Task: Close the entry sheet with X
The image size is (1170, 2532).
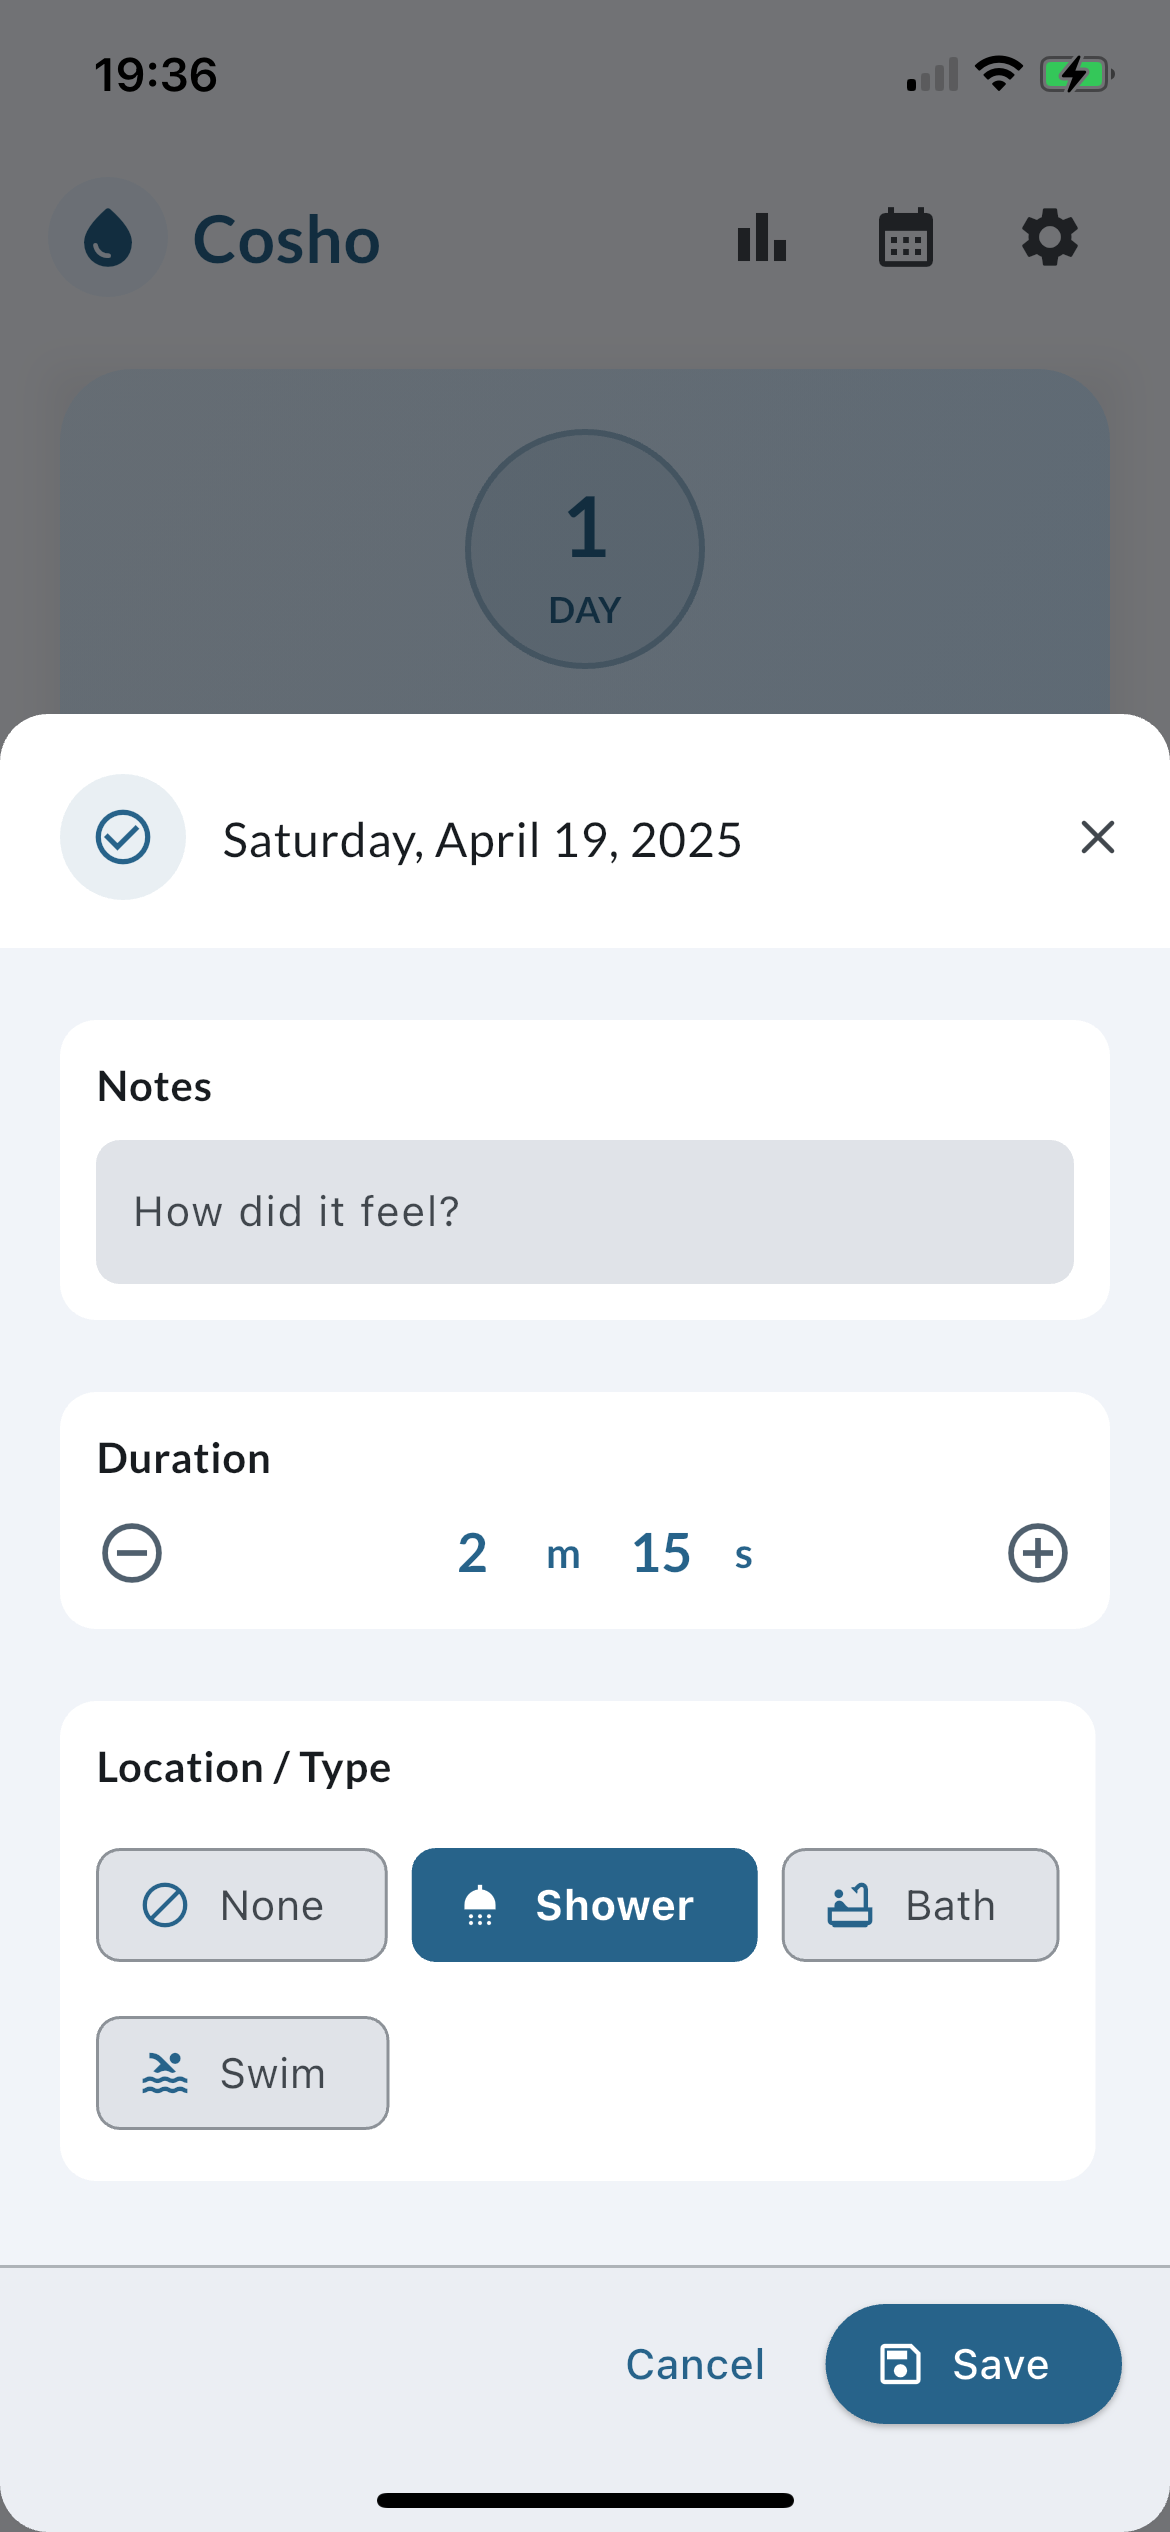Action: 1097,837
